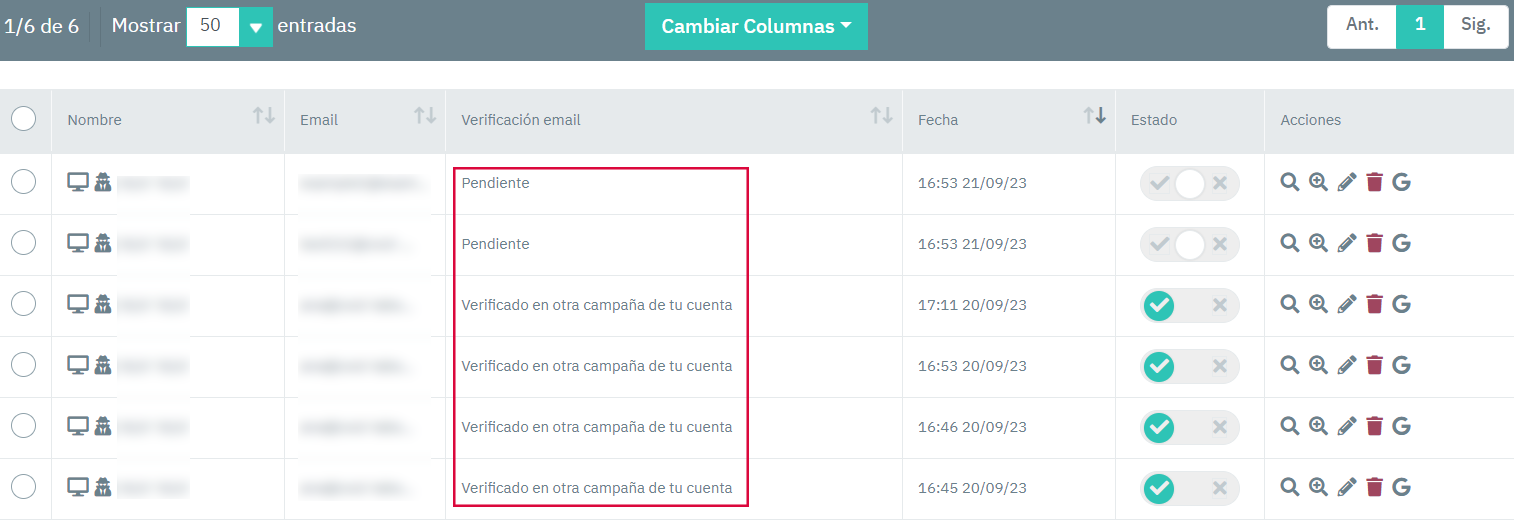This screenshot has height=526, width=1514.
Task: Click the Email column header
Action: 365,120
